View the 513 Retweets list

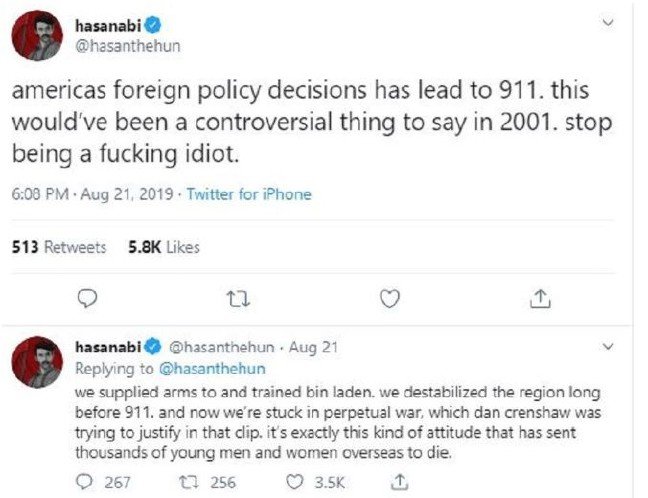pyautogui.click(x=59, y=246)
